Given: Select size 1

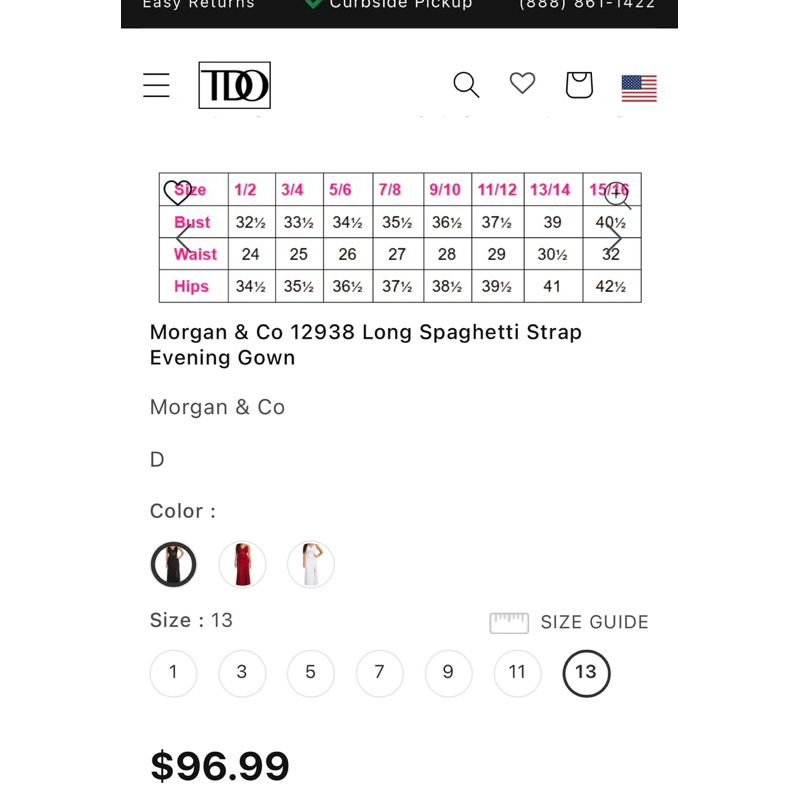Looking at the screenshot, I should coord(173,673).
